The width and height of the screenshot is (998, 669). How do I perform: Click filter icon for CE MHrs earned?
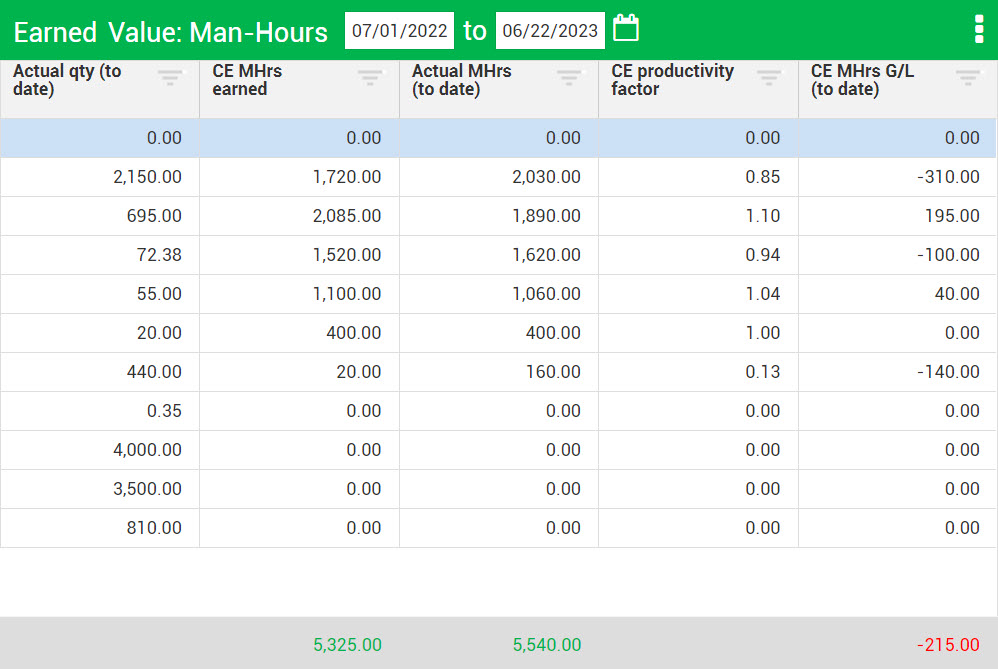(x=370, y=76)
